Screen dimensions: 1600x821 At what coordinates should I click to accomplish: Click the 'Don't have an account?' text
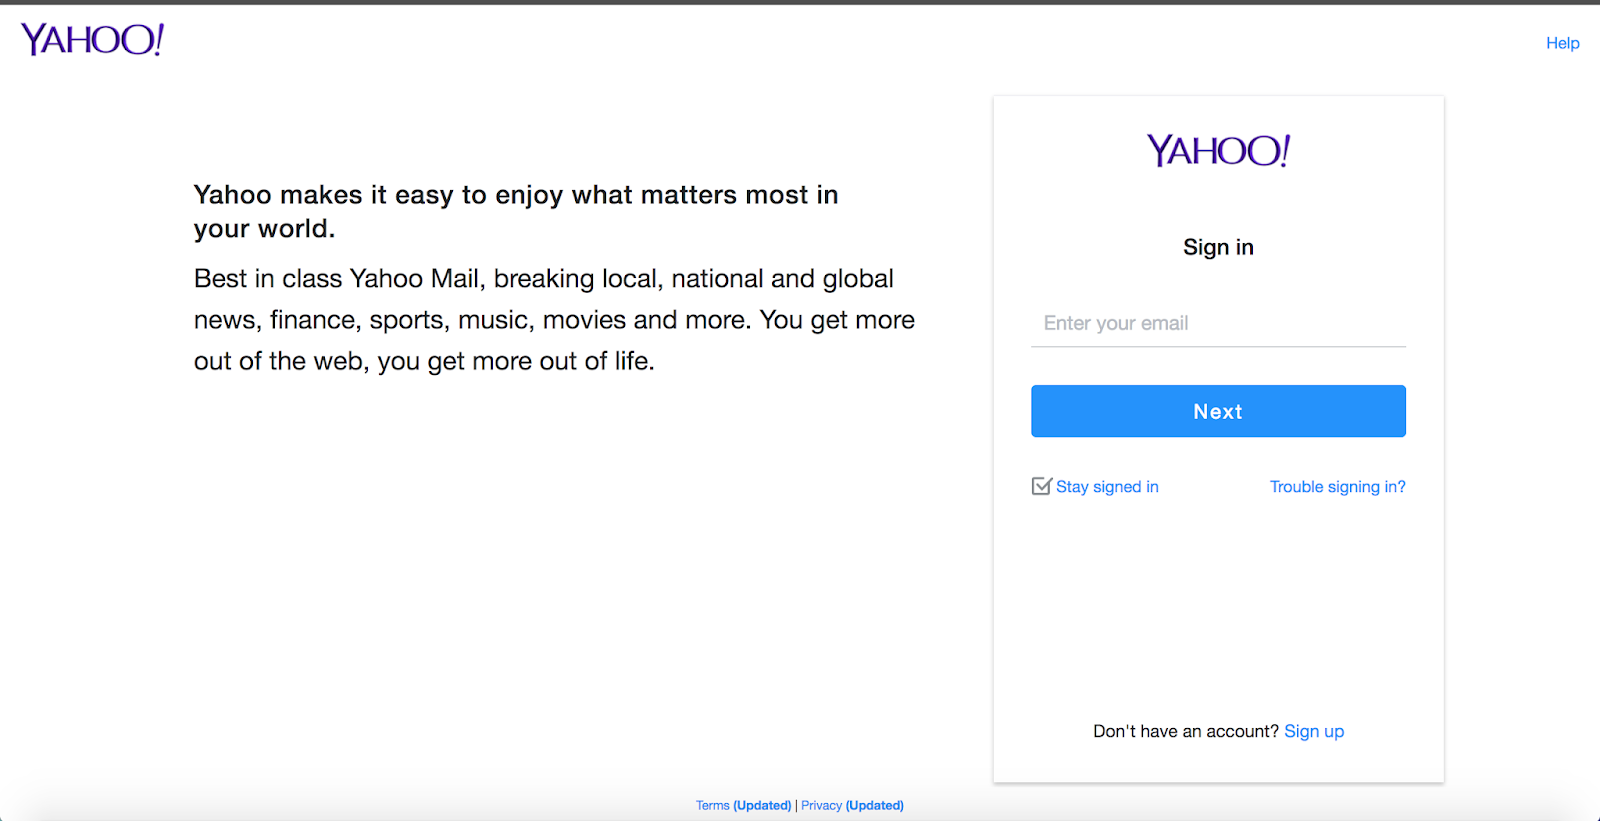click(1185, 731)
